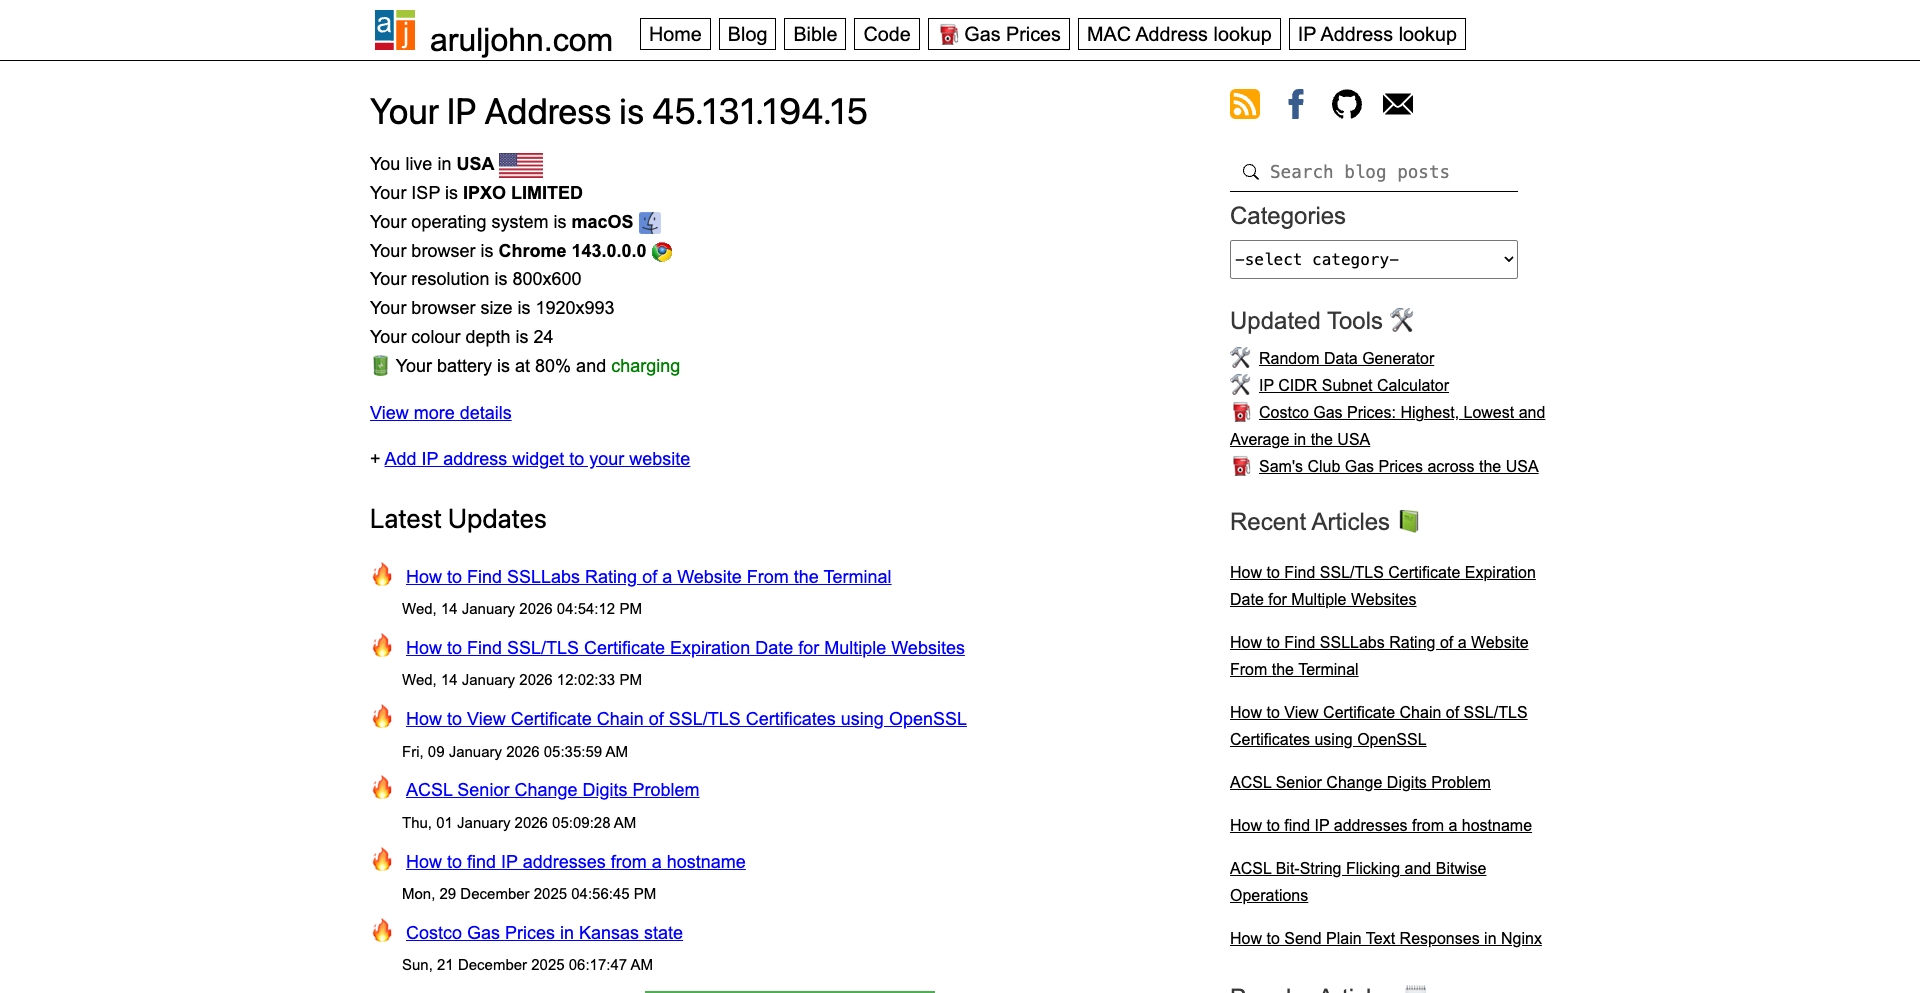Click View more details link
Screen dimensions: 1920x993
(440, 413)
